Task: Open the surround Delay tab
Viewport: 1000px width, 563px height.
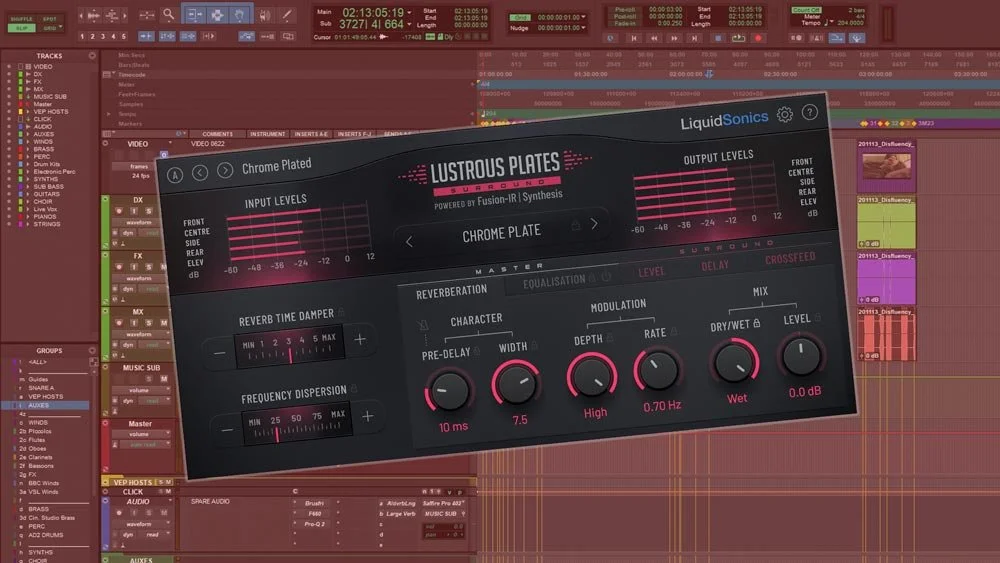Action: click(x=714, y=265)
